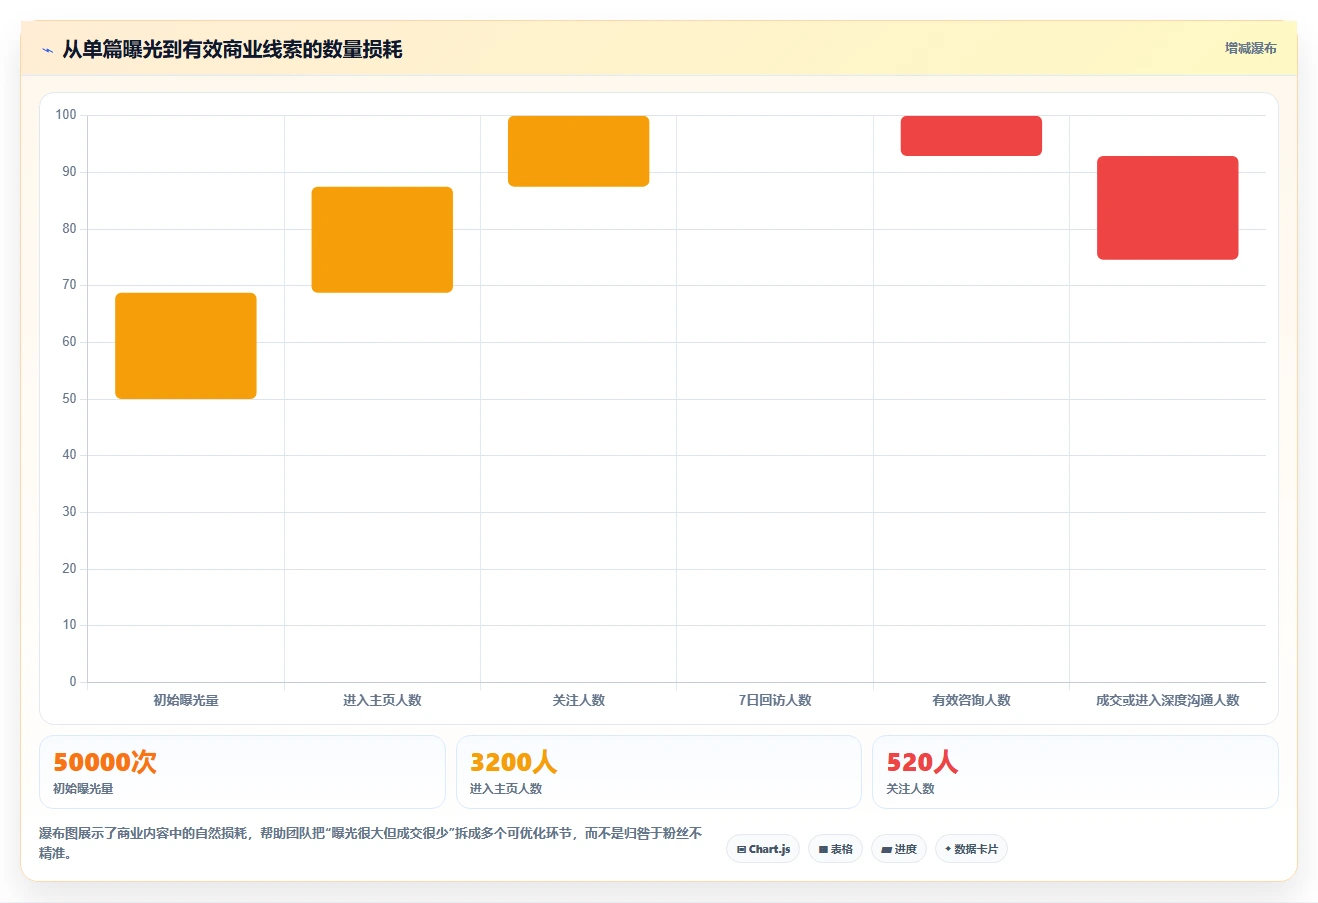This screenshot has width=1318, height=903.
Task: Select the red 有效咨询人数 waterfall bar
Action: 971,136
